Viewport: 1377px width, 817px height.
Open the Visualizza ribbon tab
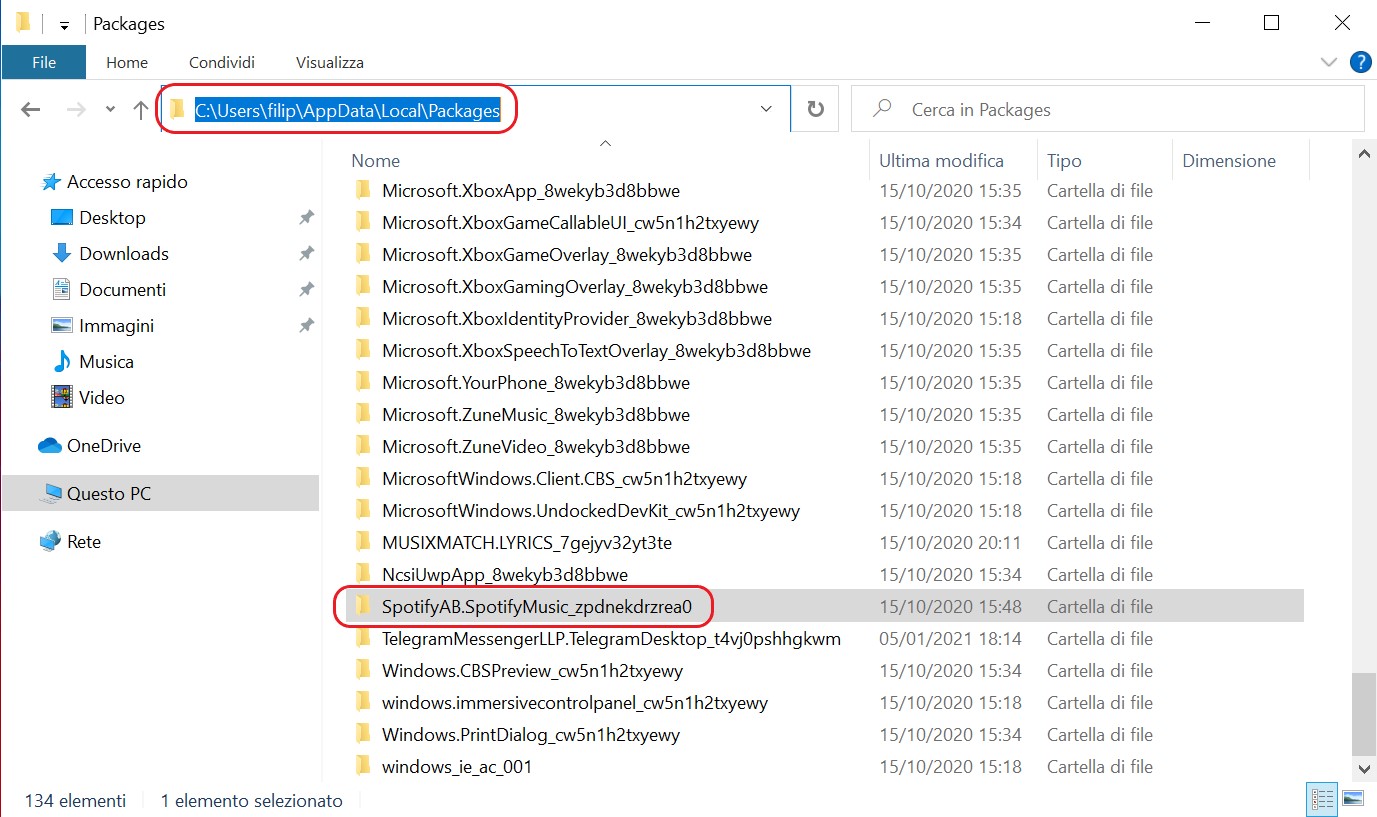click(330, 62)
